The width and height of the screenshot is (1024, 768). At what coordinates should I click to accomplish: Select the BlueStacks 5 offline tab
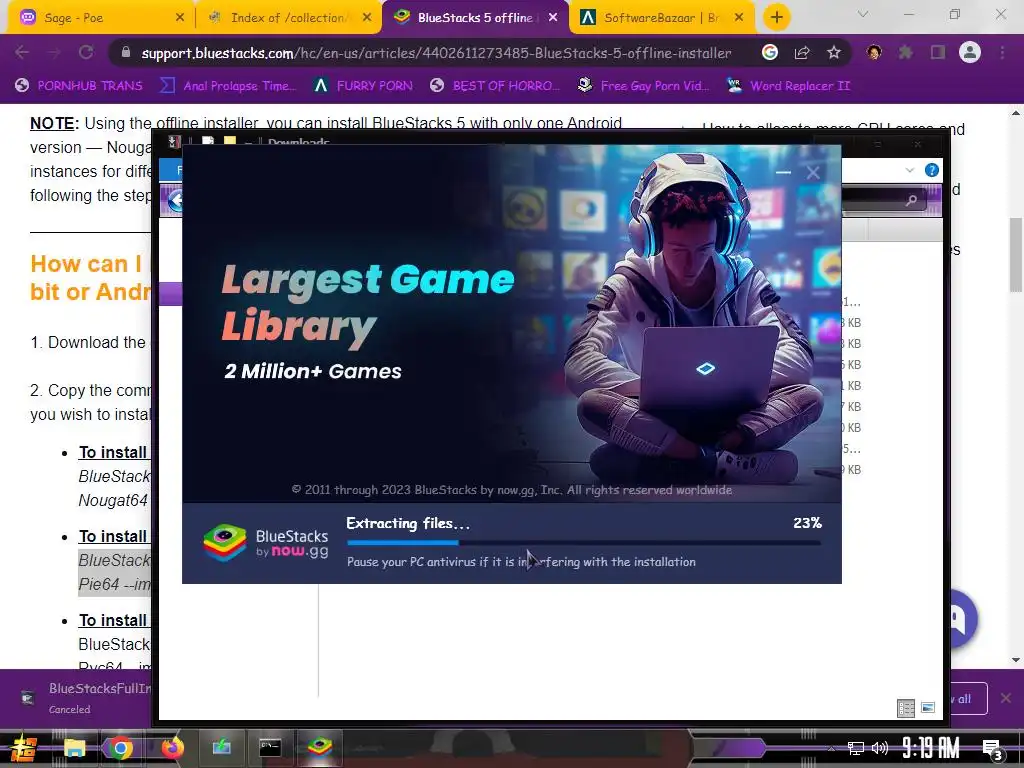coord(475,18)
